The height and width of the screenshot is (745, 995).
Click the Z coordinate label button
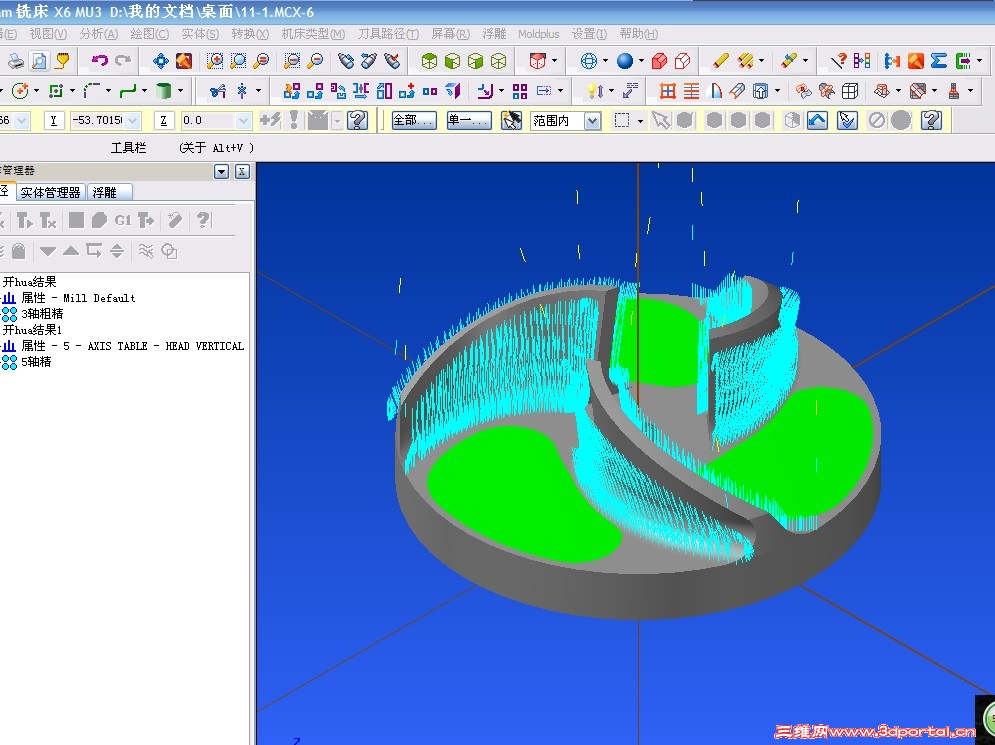pos(164,120)
